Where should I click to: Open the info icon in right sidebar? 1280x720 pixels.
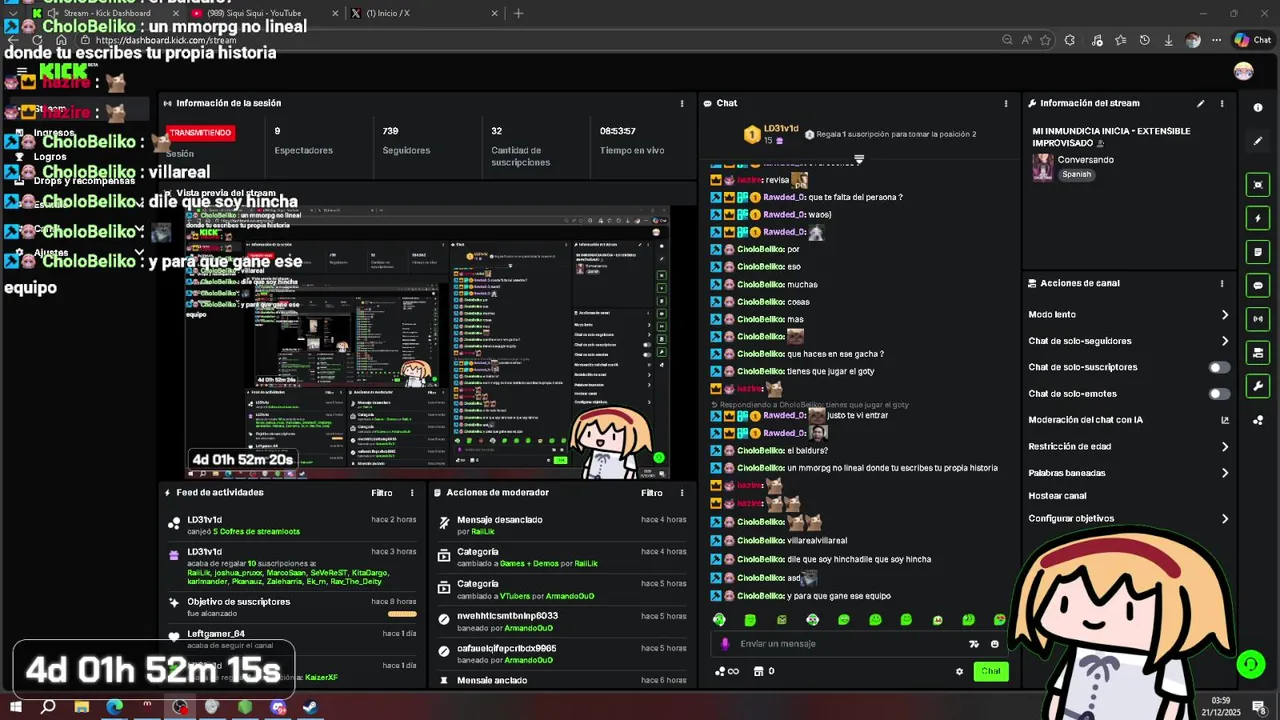pos(1258,107)
